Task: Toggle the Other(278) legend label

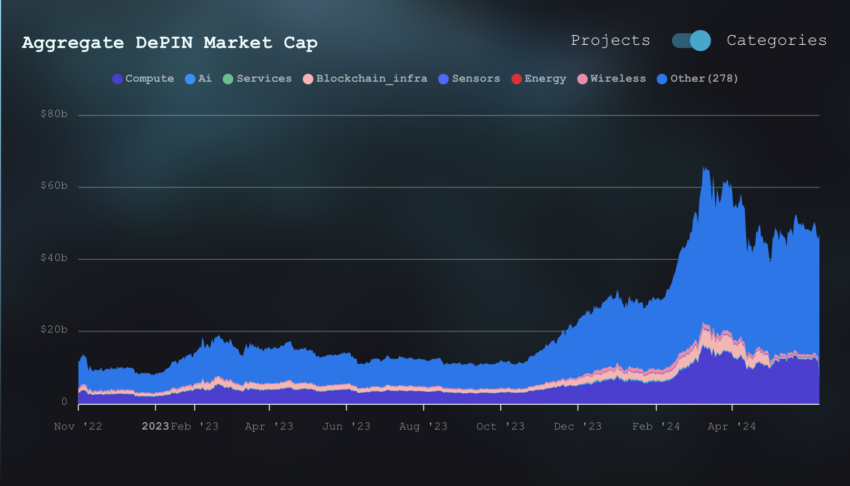Action: click(x=704, y=79)
